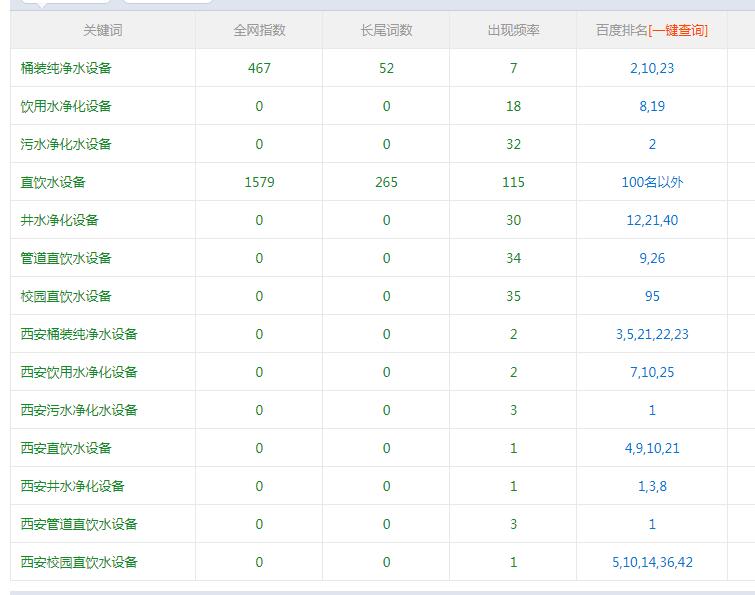The height and width of the screenshot is (595, 755).
Task: Click ranking value 12,21,40
Action: [652, 220]
